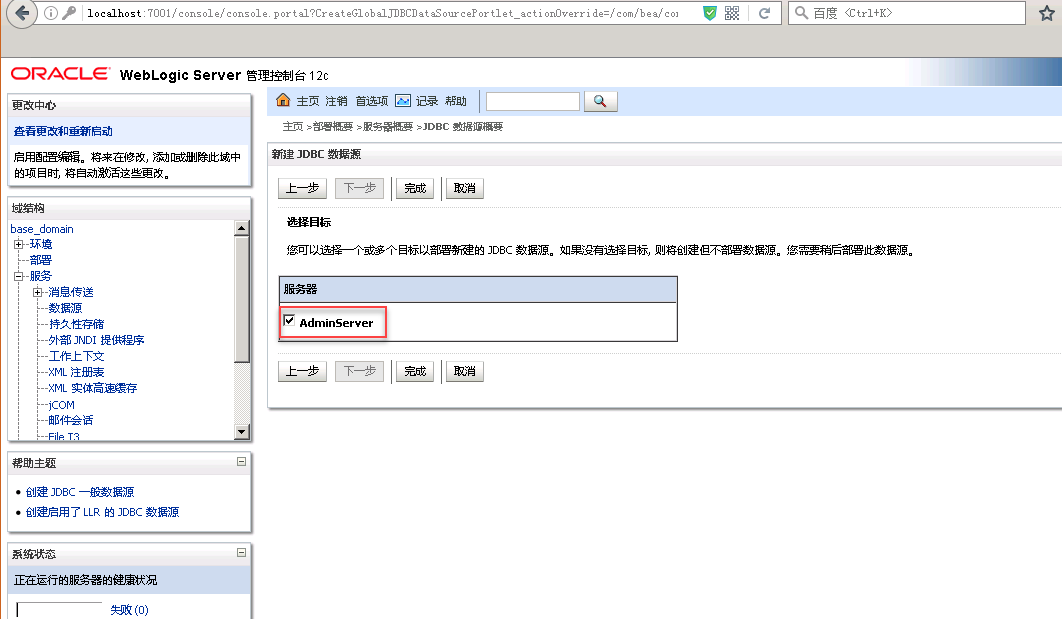
Task: Click the top 取消 button
Action: (465, 188)
